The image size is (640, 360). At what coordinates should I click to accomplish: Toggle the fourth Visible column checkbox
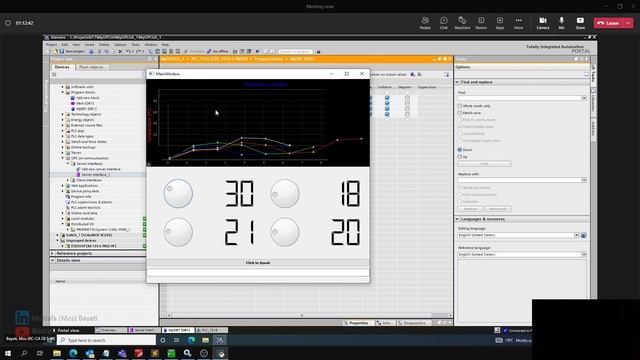coord(387,114)
